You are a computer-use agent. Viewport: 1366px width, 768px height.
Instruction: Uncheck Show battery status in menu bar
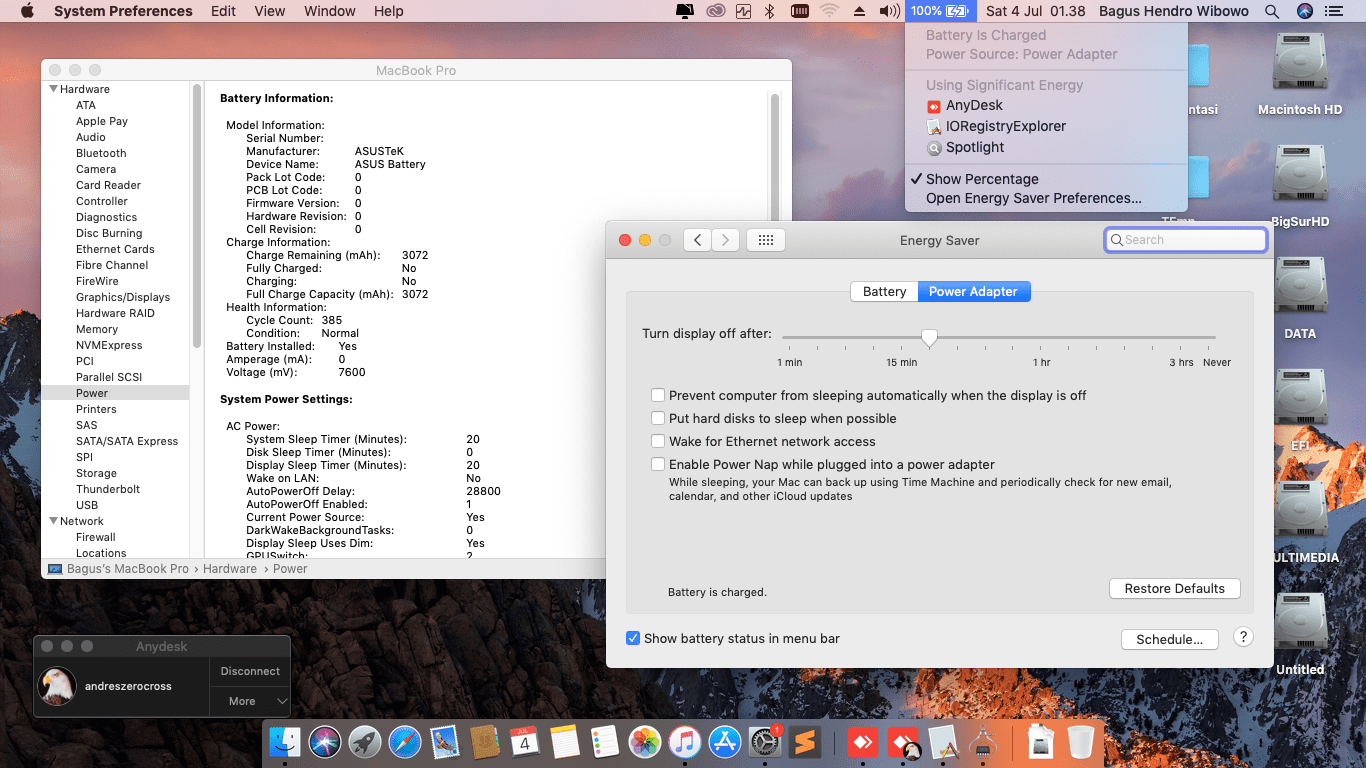point(633,638)
